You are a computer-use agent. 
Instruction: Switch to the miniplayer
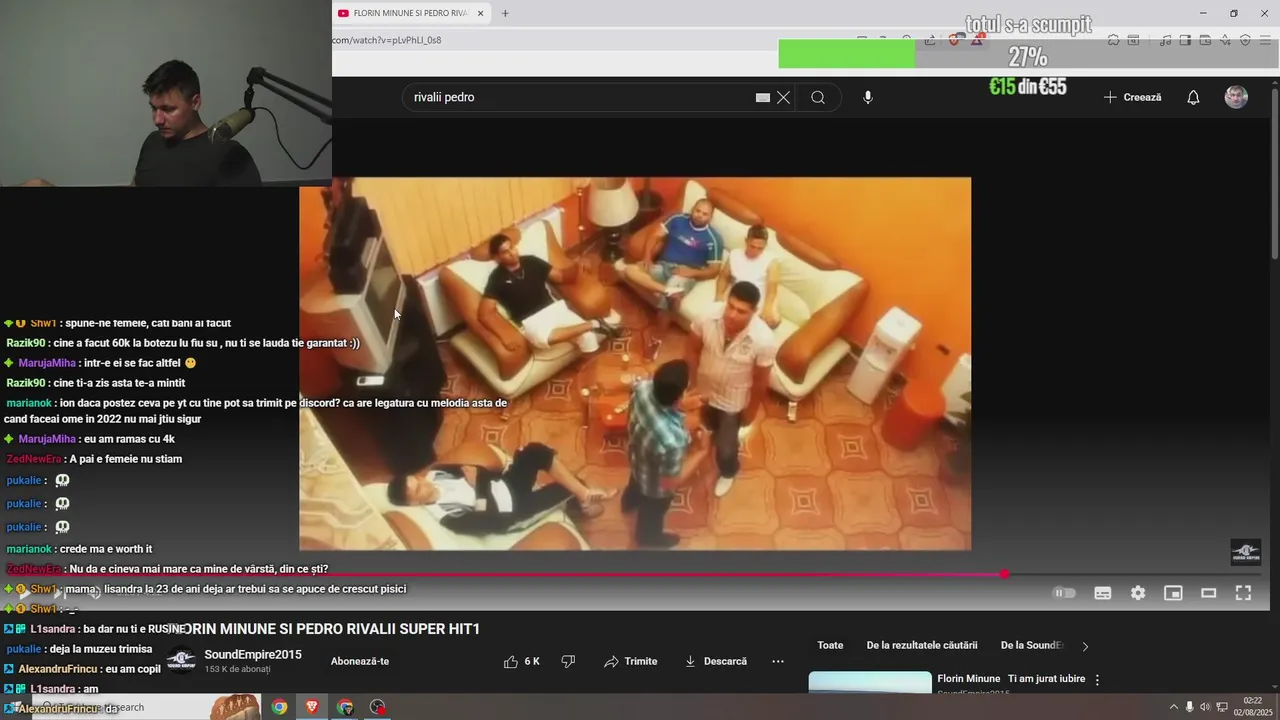(x=1173, y=593)
